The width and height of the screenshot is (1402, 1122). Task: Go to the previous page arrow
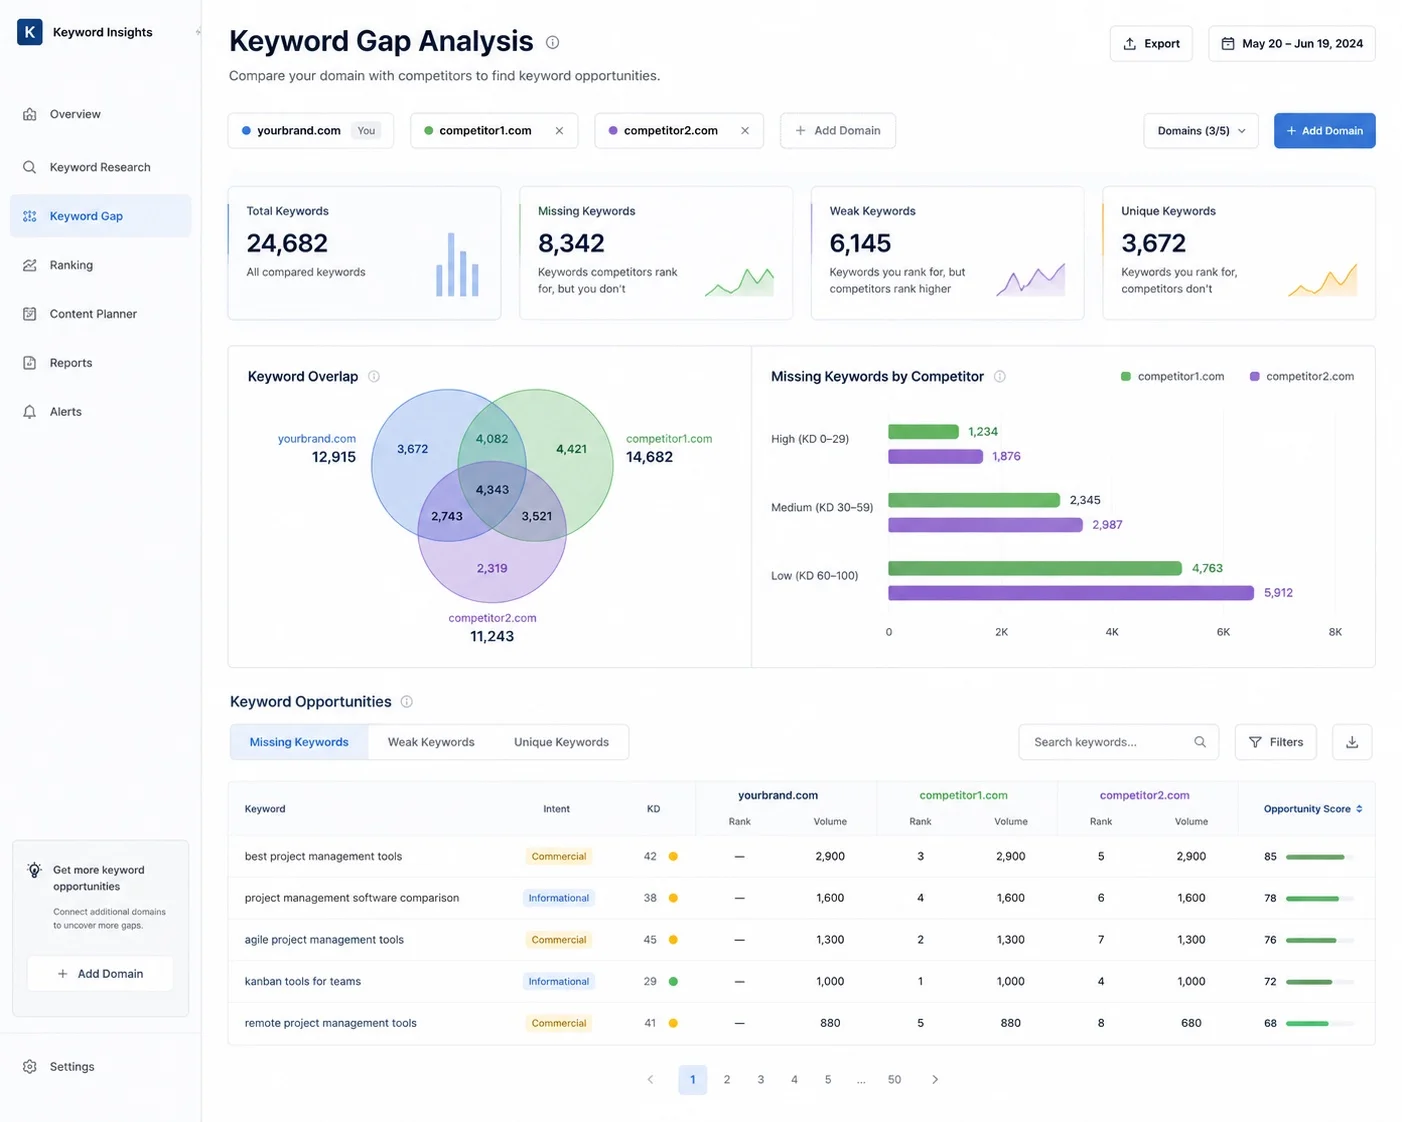click(x=650, y=1080)
